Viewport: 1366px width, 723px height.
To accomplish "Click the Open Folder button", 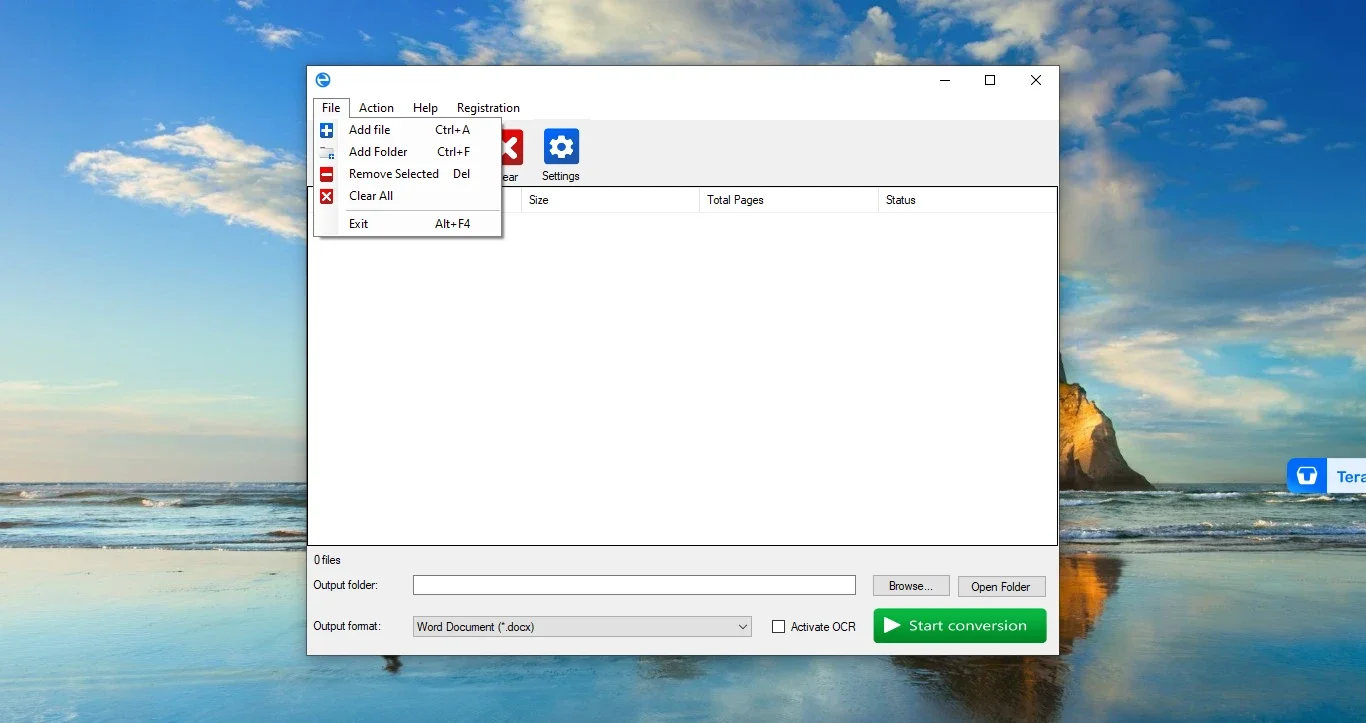I will pos(1001,587).
